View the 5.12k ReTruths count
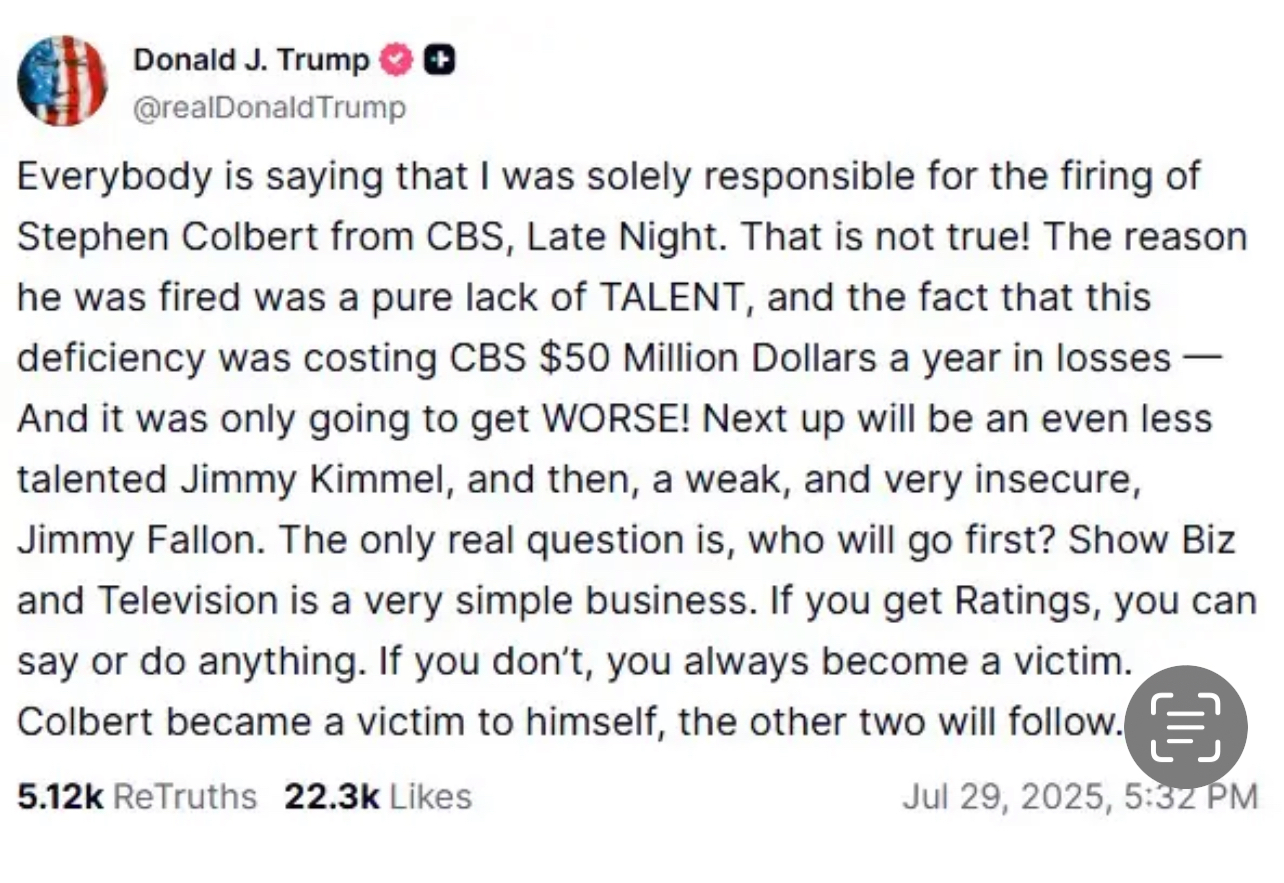Image resolution: width=1284 pixels, height=883 pixels. tap(61, 796)
